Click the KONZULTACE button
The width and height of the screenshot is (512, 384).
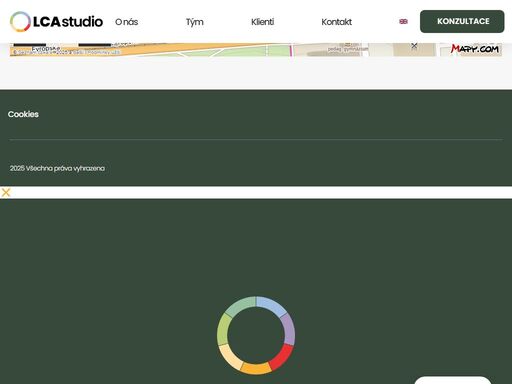coord(462,21)
